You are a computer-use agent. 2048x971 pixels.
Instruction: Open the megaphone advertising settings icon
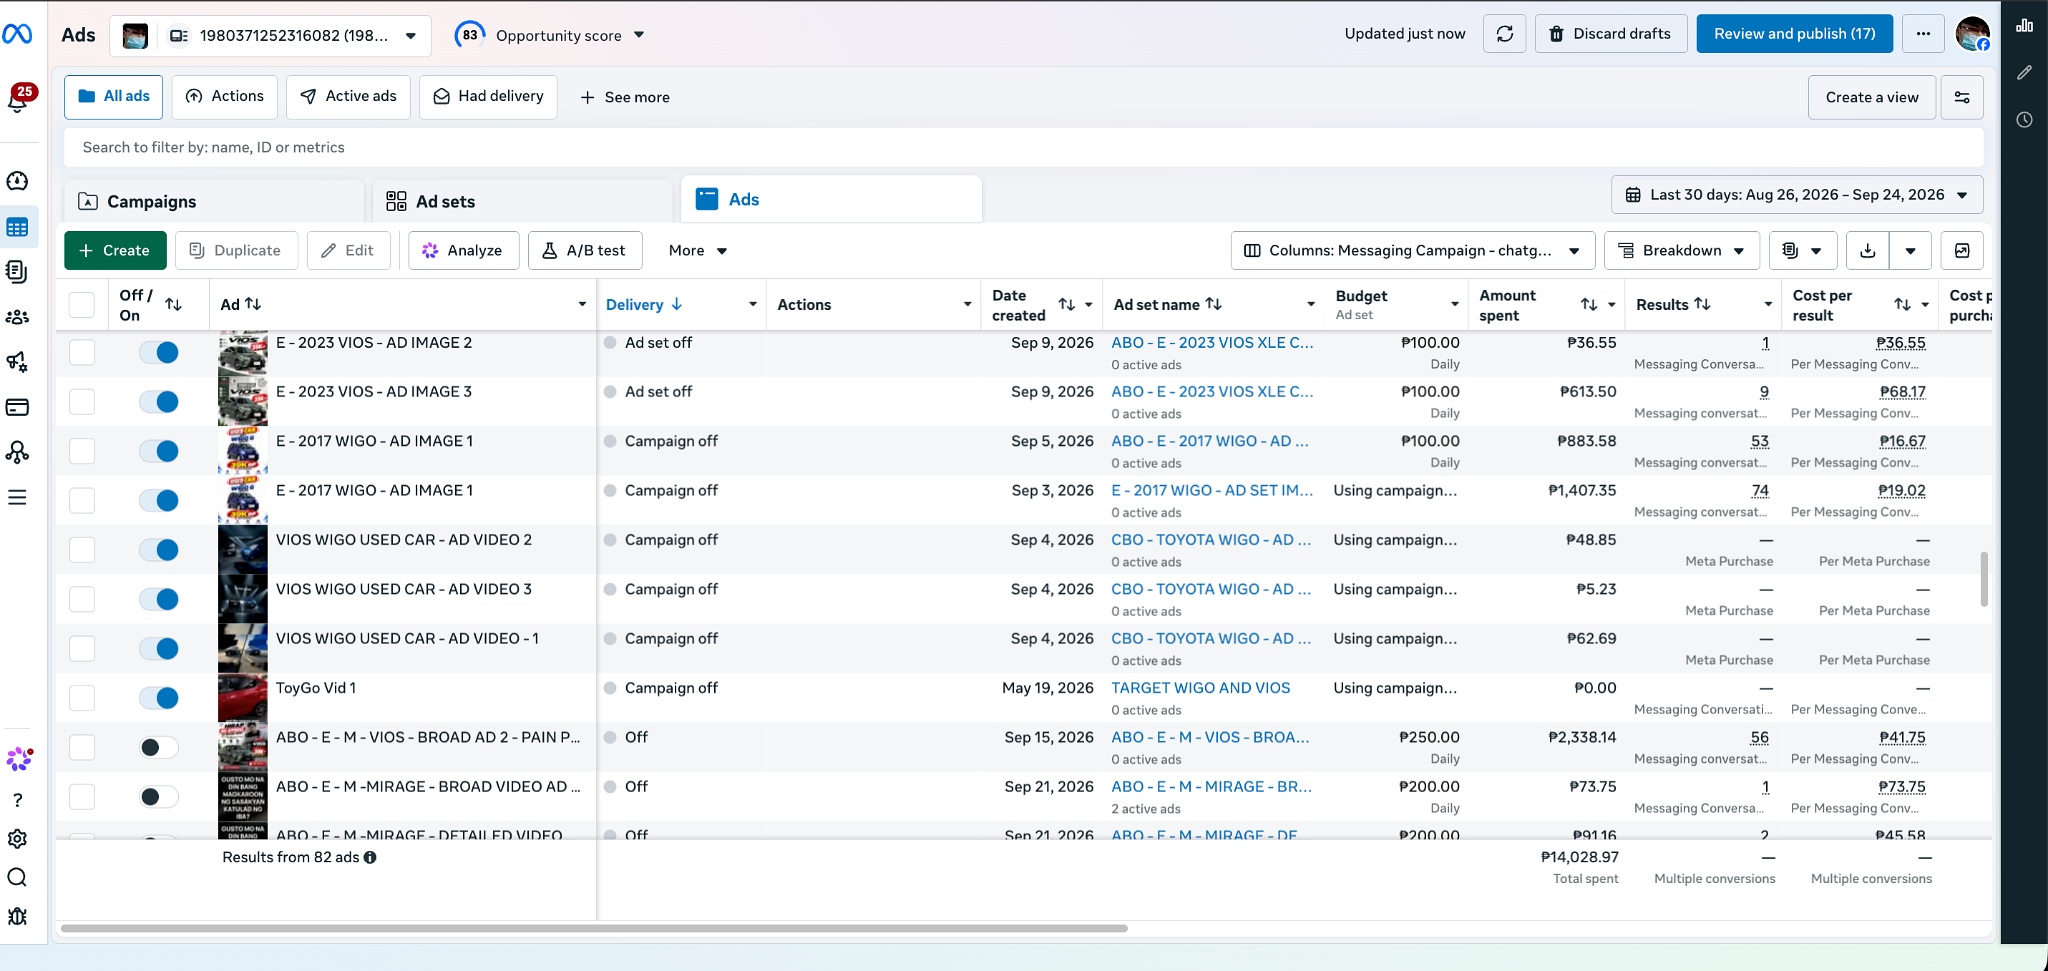point(17,362)
